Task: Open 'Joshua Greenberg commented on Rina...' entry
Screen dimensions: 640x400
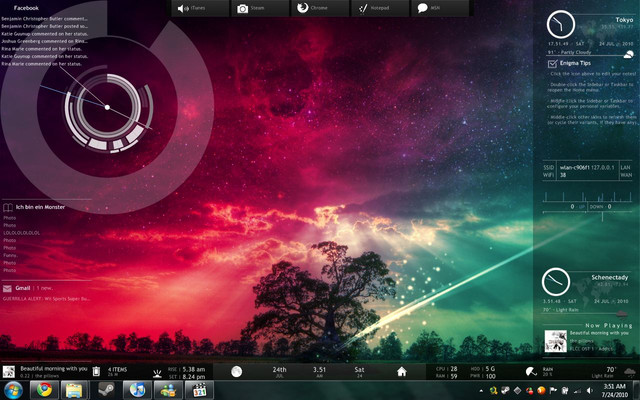Action: pos(44,41)
